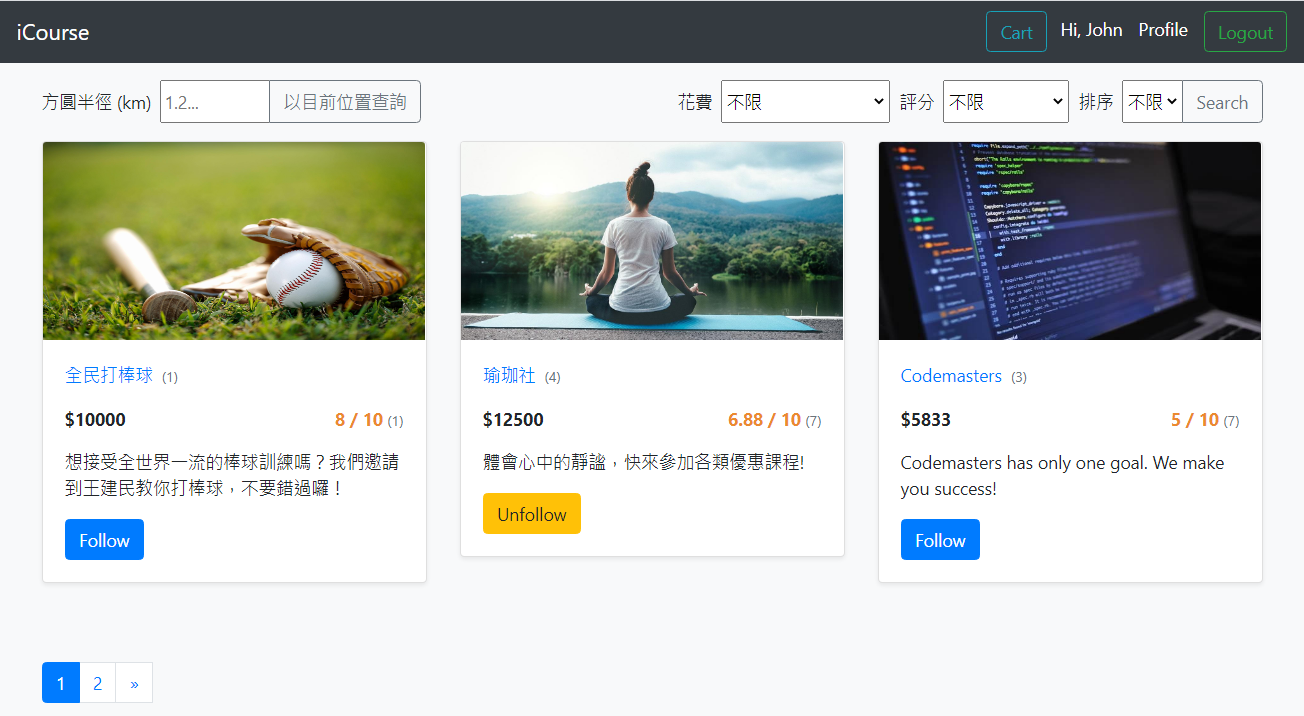Click the 以目前位置查詢 button

[345, 102]
